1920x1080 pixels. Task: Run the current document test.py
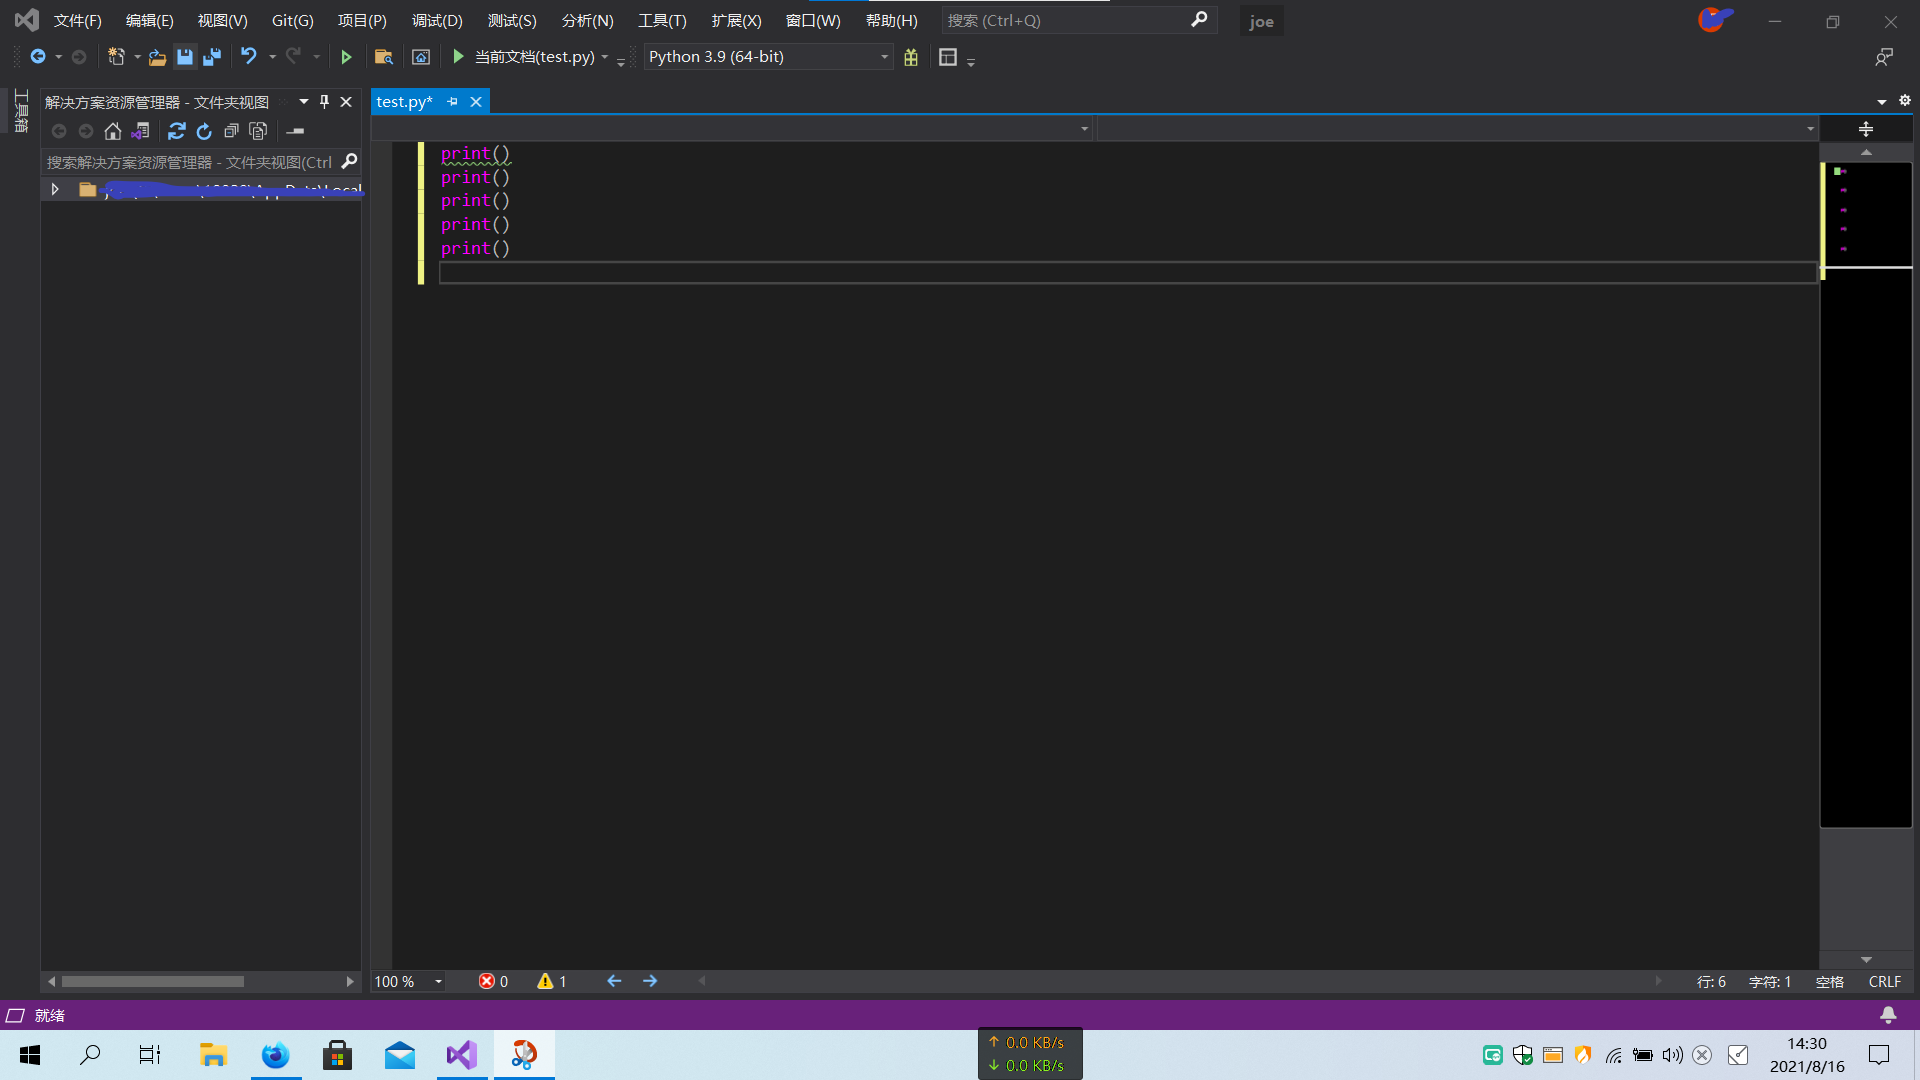[x=533, y=57]
